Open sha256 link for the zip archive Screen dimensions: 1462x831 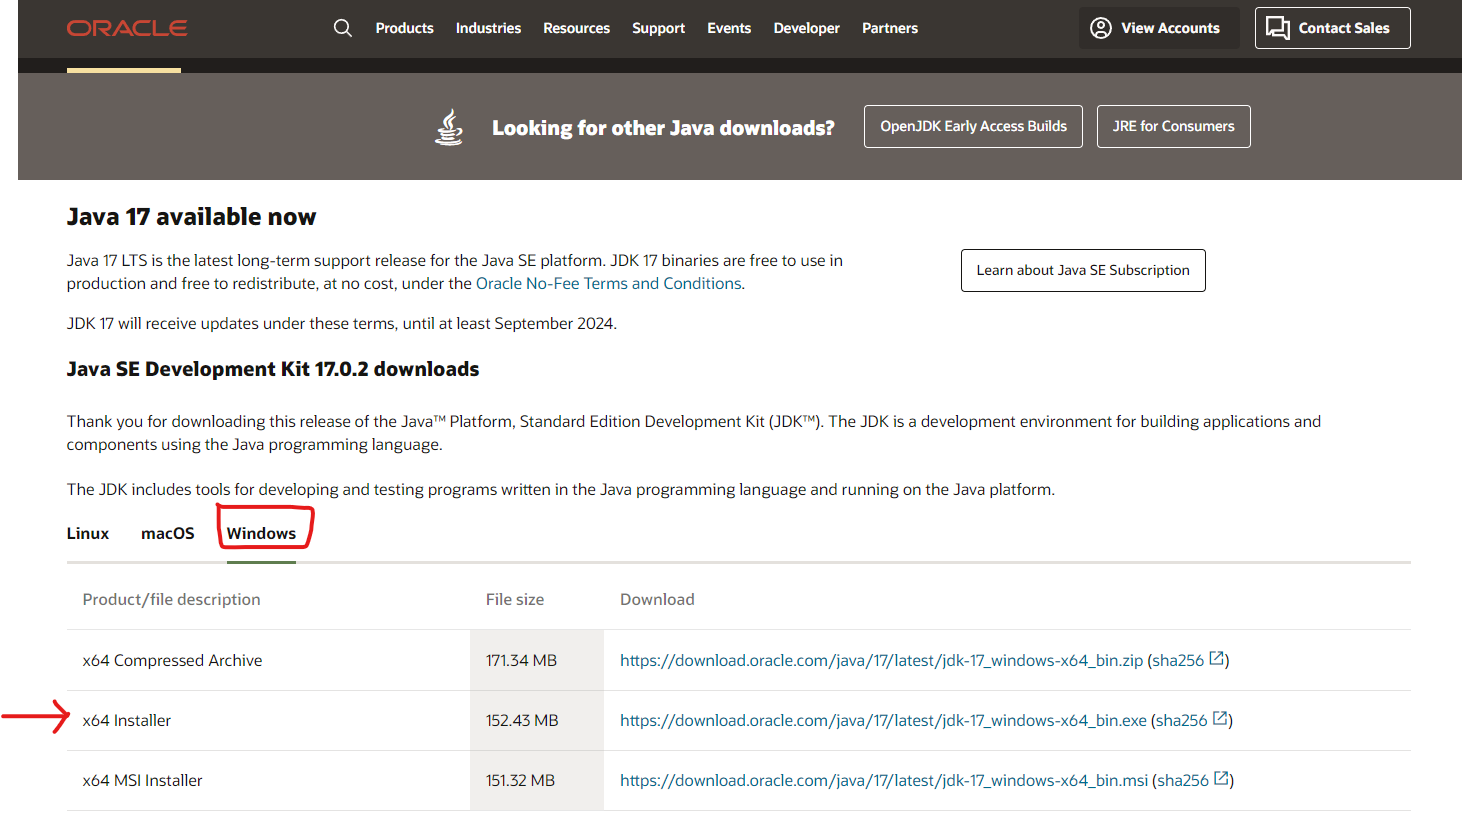tap(1178, 660)
